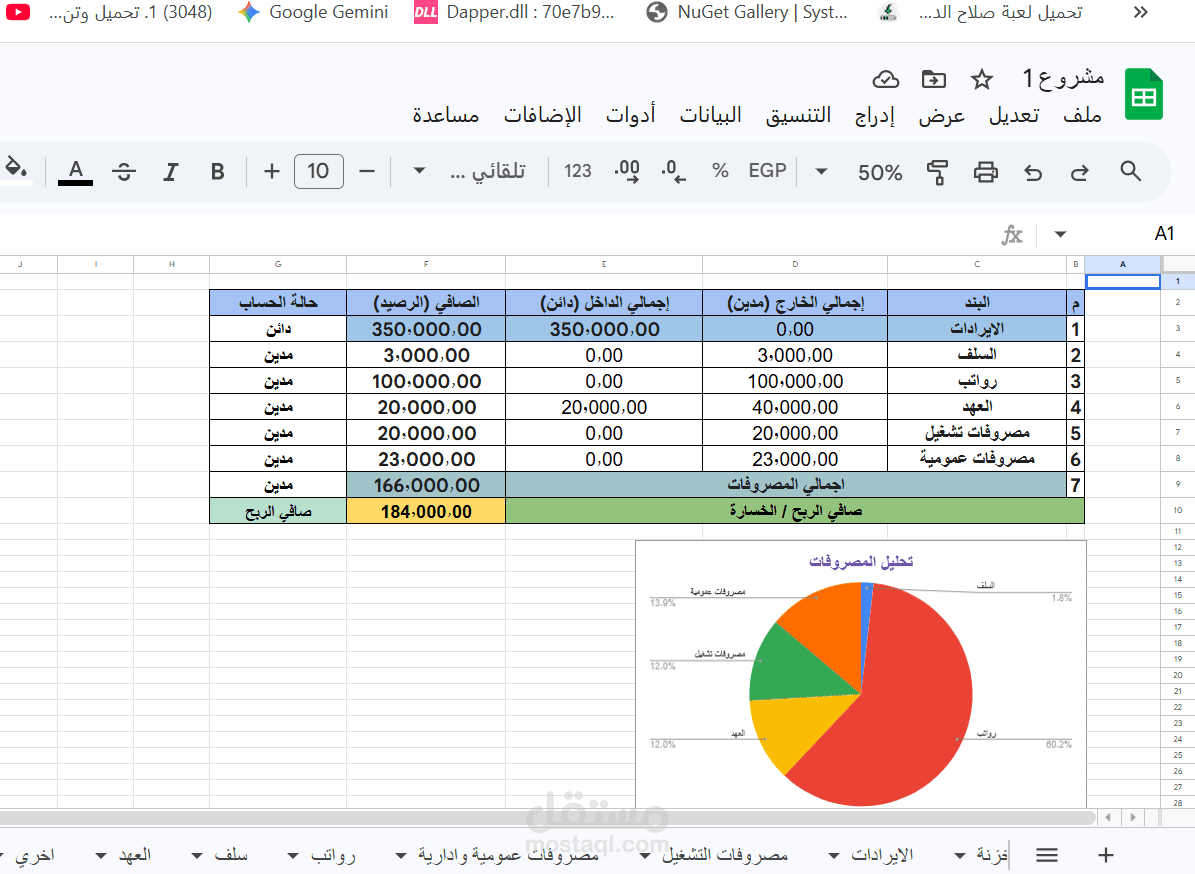Select cell showing 166,000.00 total expenses
This screenshot has width=1195, height=874.
point(426,485)
